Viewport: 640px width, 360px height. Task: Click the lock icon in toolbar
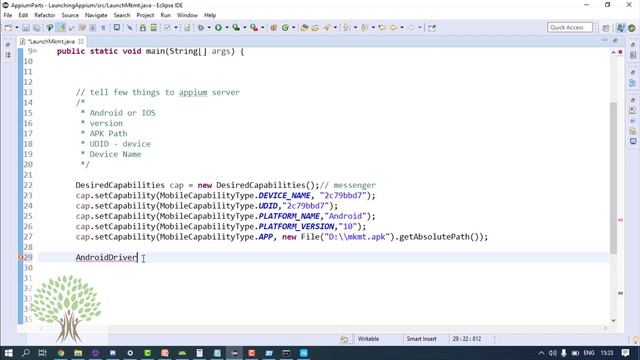(x=142, y=28)
